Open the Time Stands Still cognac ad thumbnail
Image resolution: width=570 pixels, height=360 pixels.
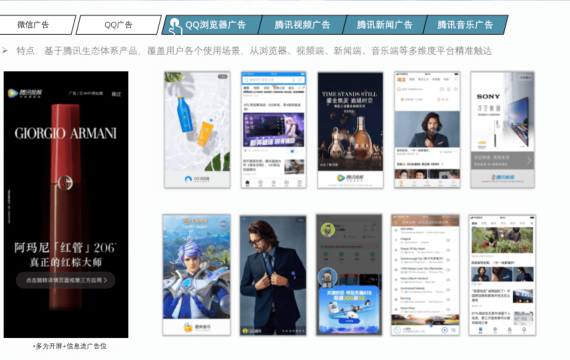click(350, 130)
